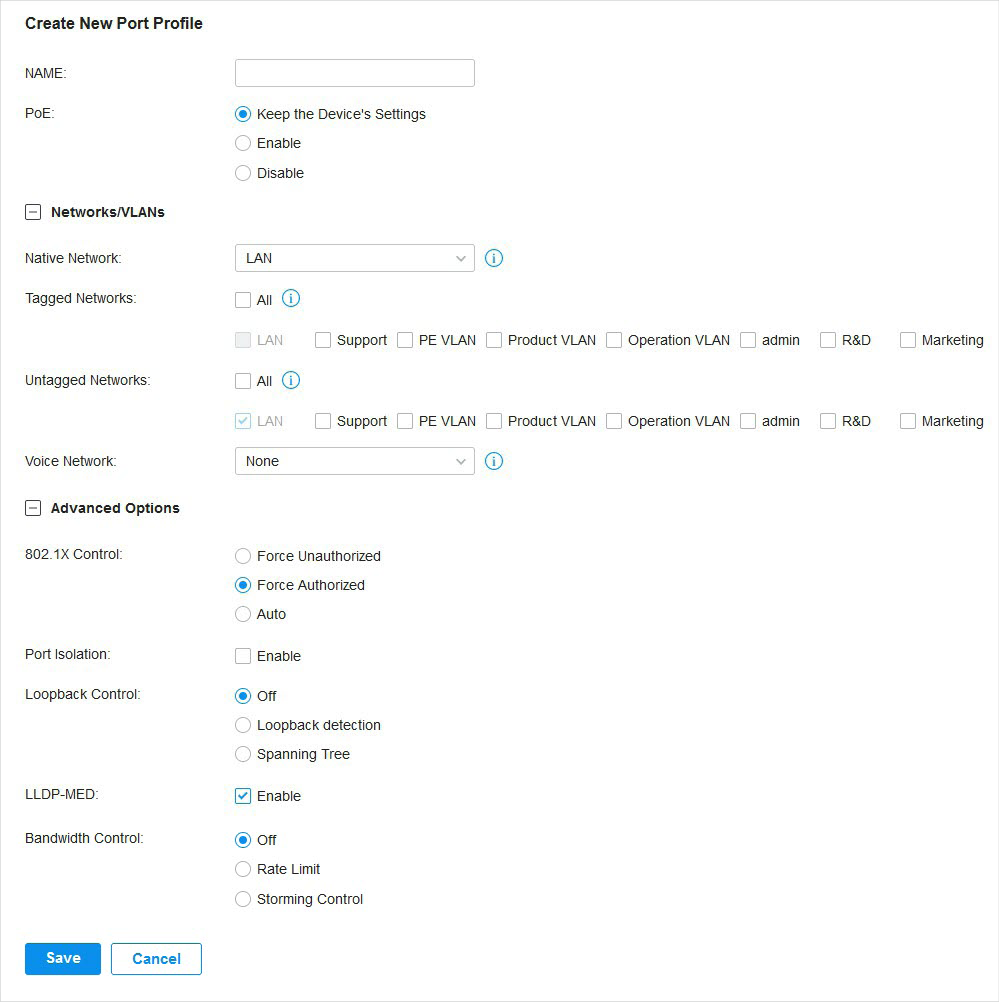Select the PoE Disable radio option
This screenshot has width=999, height=1002.
[x=243, y=173]
